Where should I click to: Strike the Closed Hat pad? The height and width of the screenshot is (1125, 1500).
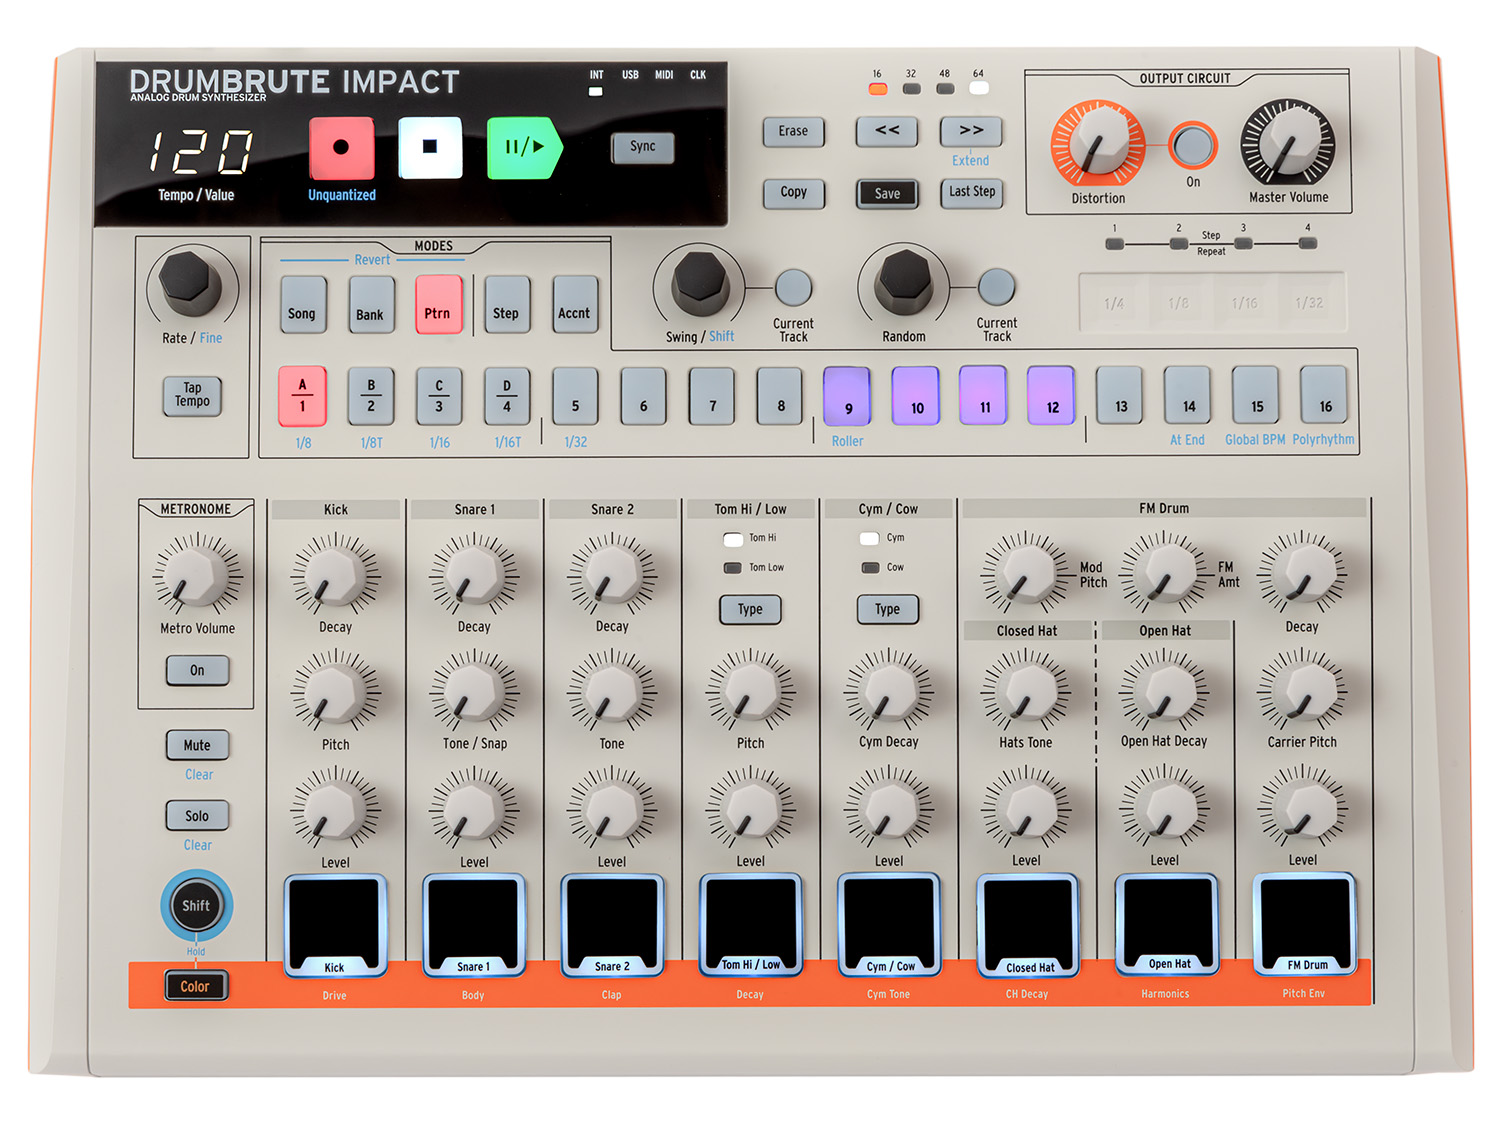(1028, 924)
